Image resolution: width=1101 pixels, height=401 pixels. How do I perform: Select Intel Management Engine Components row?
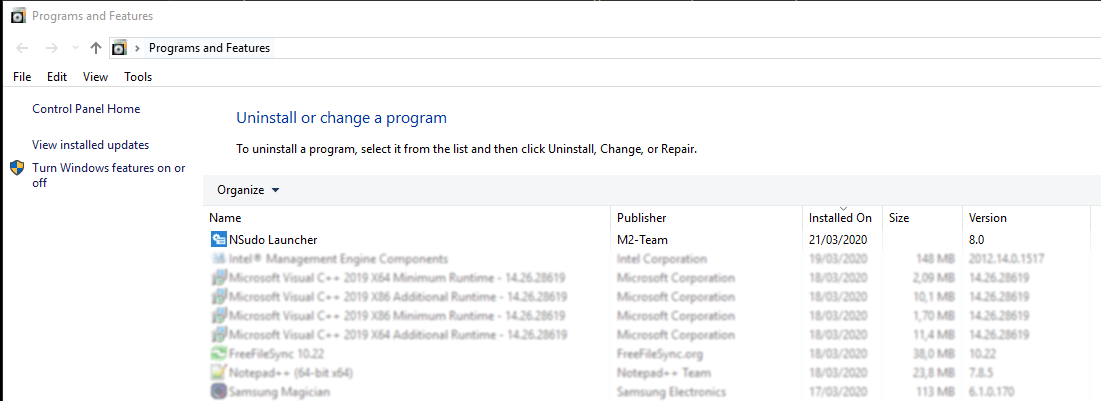pos(650,258)
